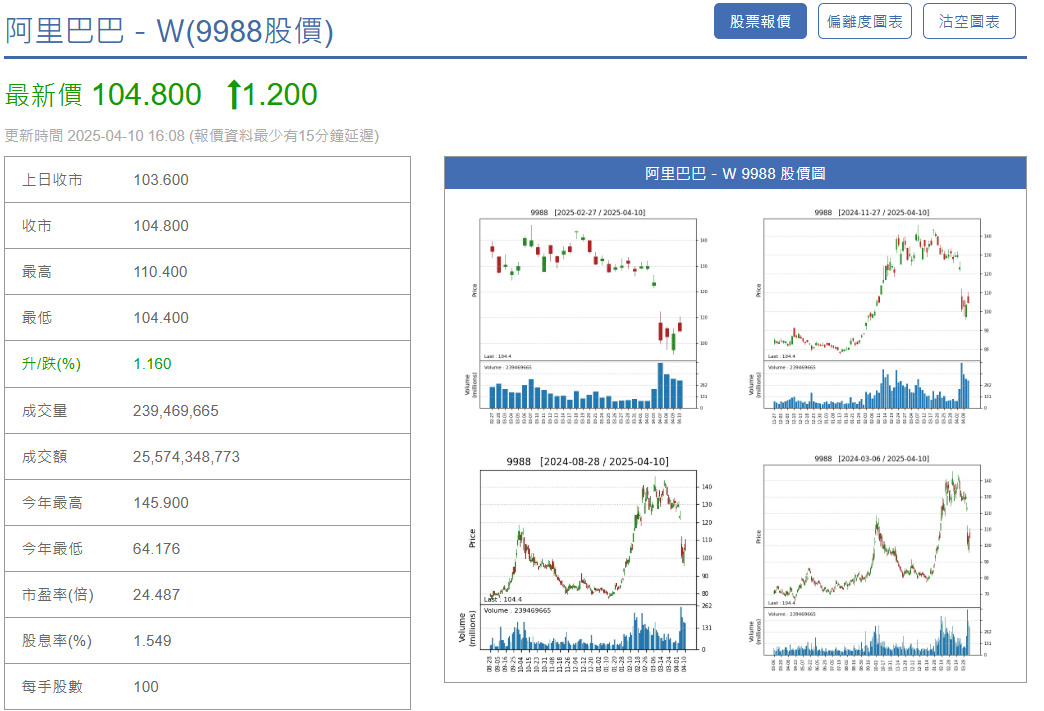
Task: Select the 收市 row label
Action: pyautogui.click(x=37, y=226)
